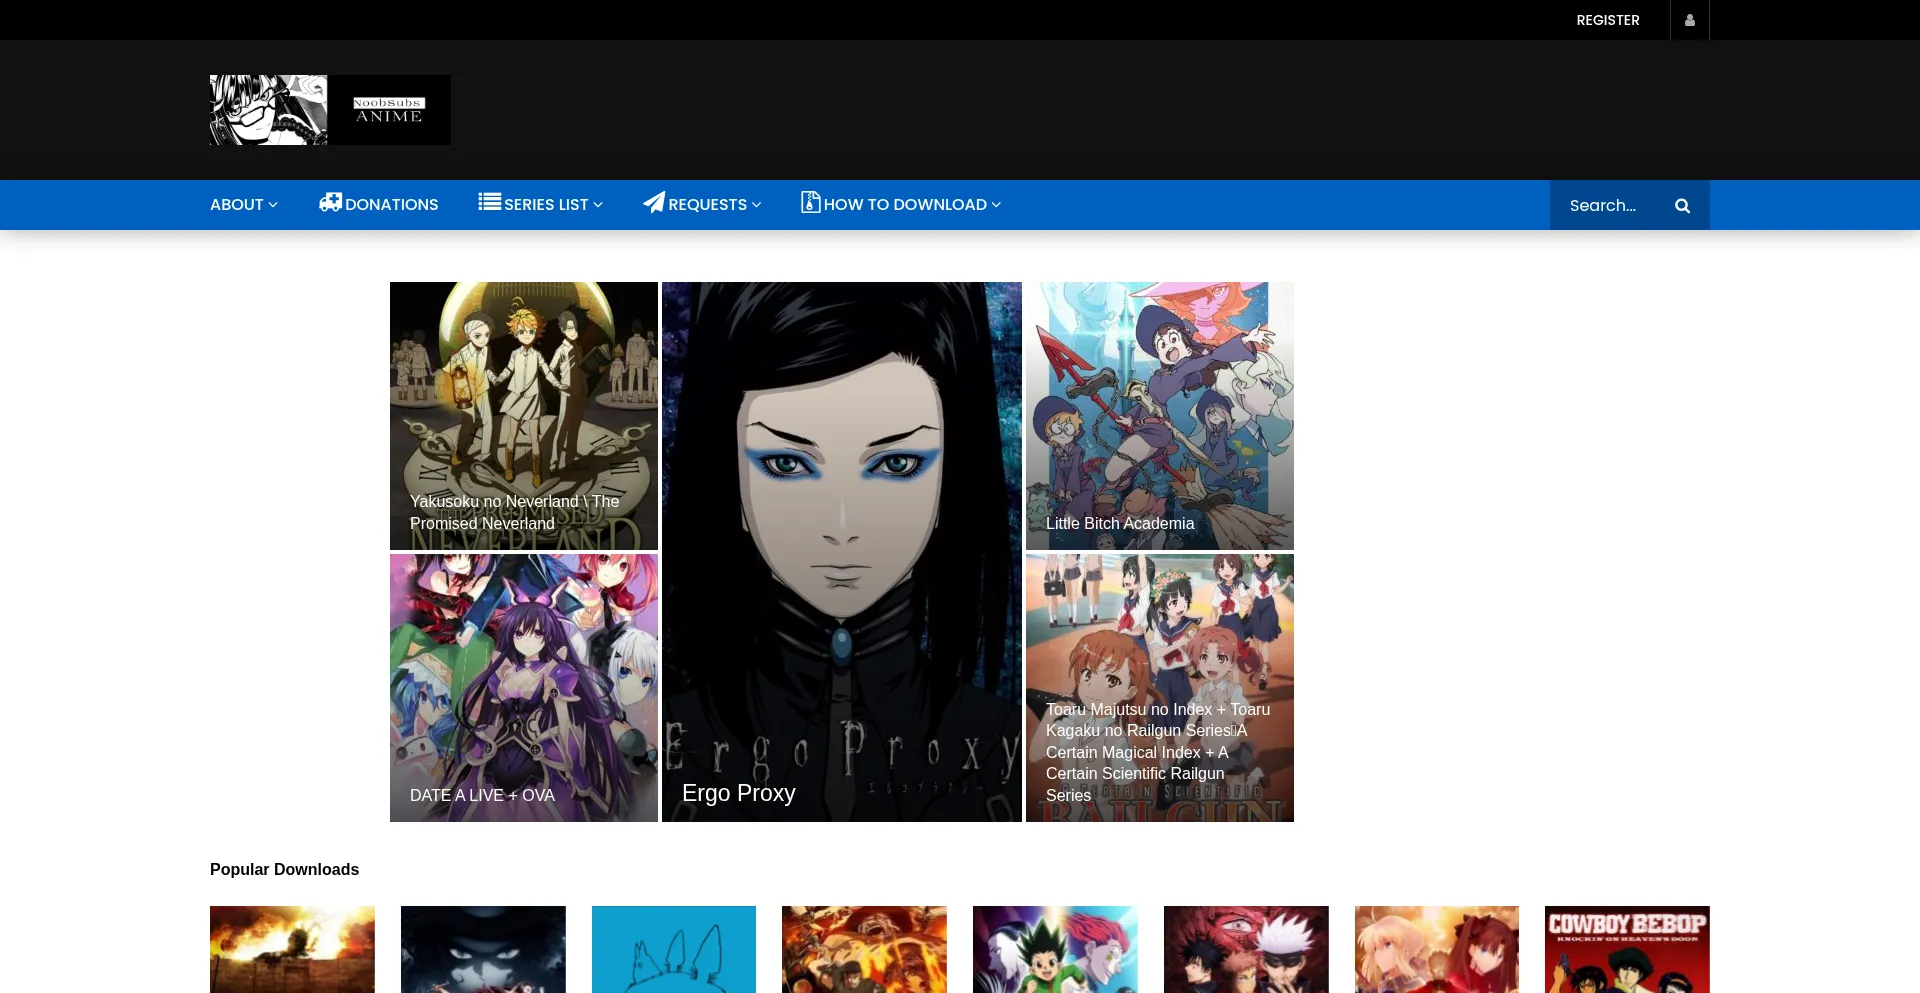Open the Ergo Proxy title link
The height and width of the screenshot is (993, 1920).
tap(738, 793)
